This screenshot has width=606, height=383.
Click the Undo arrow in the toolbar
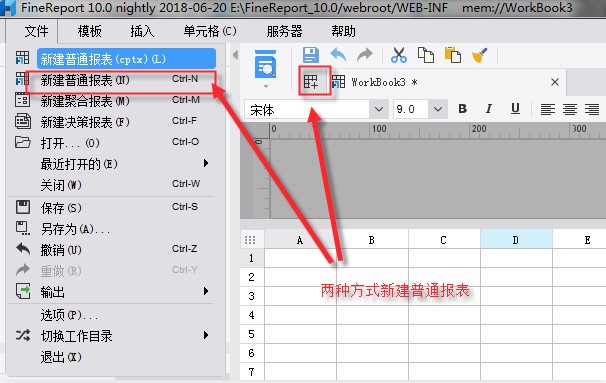338,55
